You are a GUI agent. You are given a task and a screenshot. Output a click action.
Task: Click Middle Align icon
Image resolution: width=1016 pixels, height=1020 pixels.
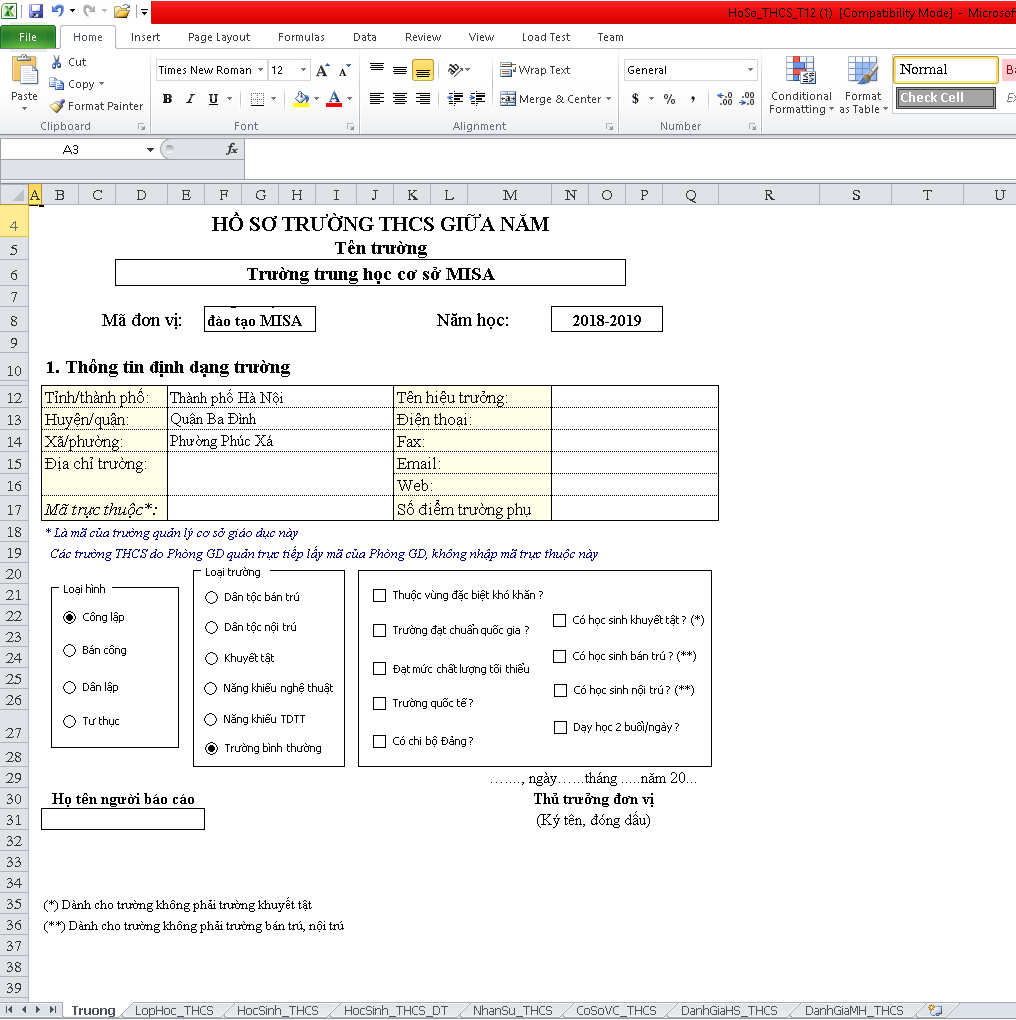point(400,70)
